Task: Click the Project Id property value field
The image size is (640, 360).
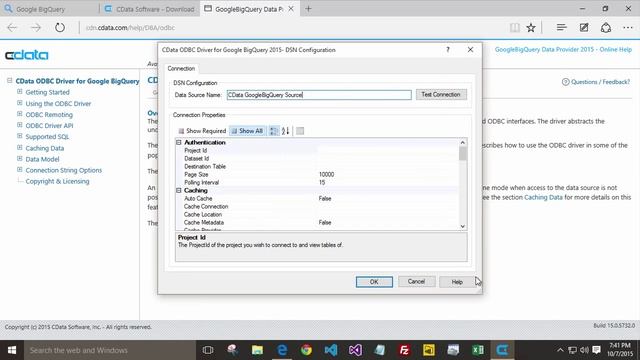Action: pyautogui.click(x=388, y=151)
